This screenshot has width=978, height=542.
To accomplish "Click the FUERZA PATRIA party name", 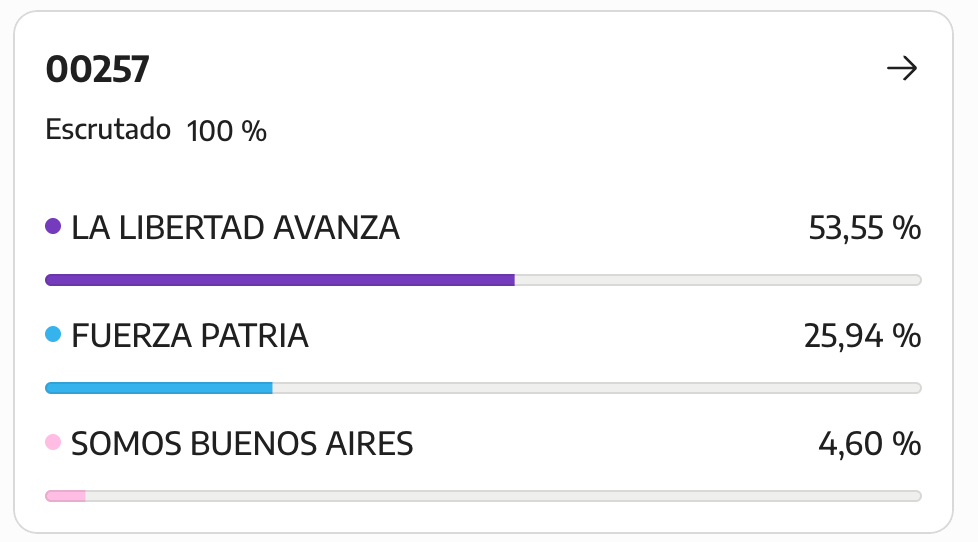I will pos(190,336).
